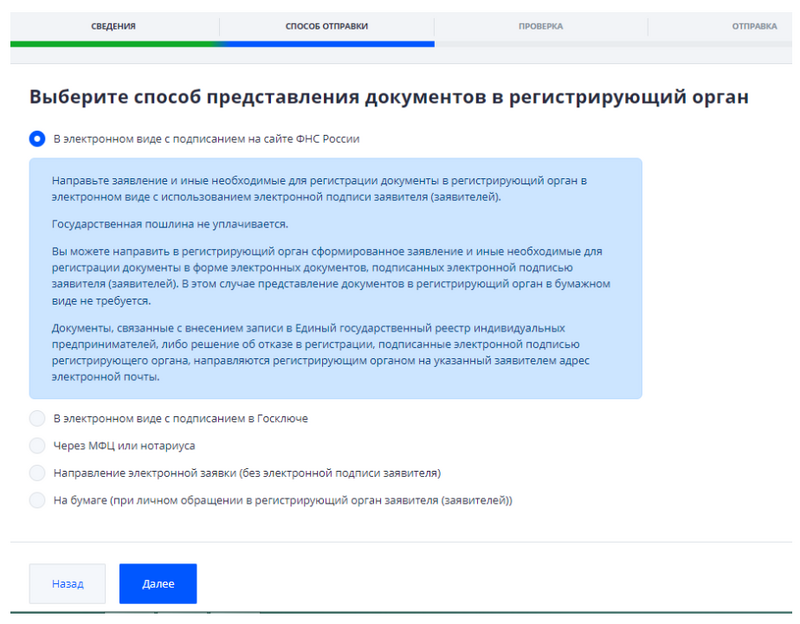
Task: Click label 'В электронном виде с подписанием в Госключе'
Action: pyautogui.click(x=181, y=418)
